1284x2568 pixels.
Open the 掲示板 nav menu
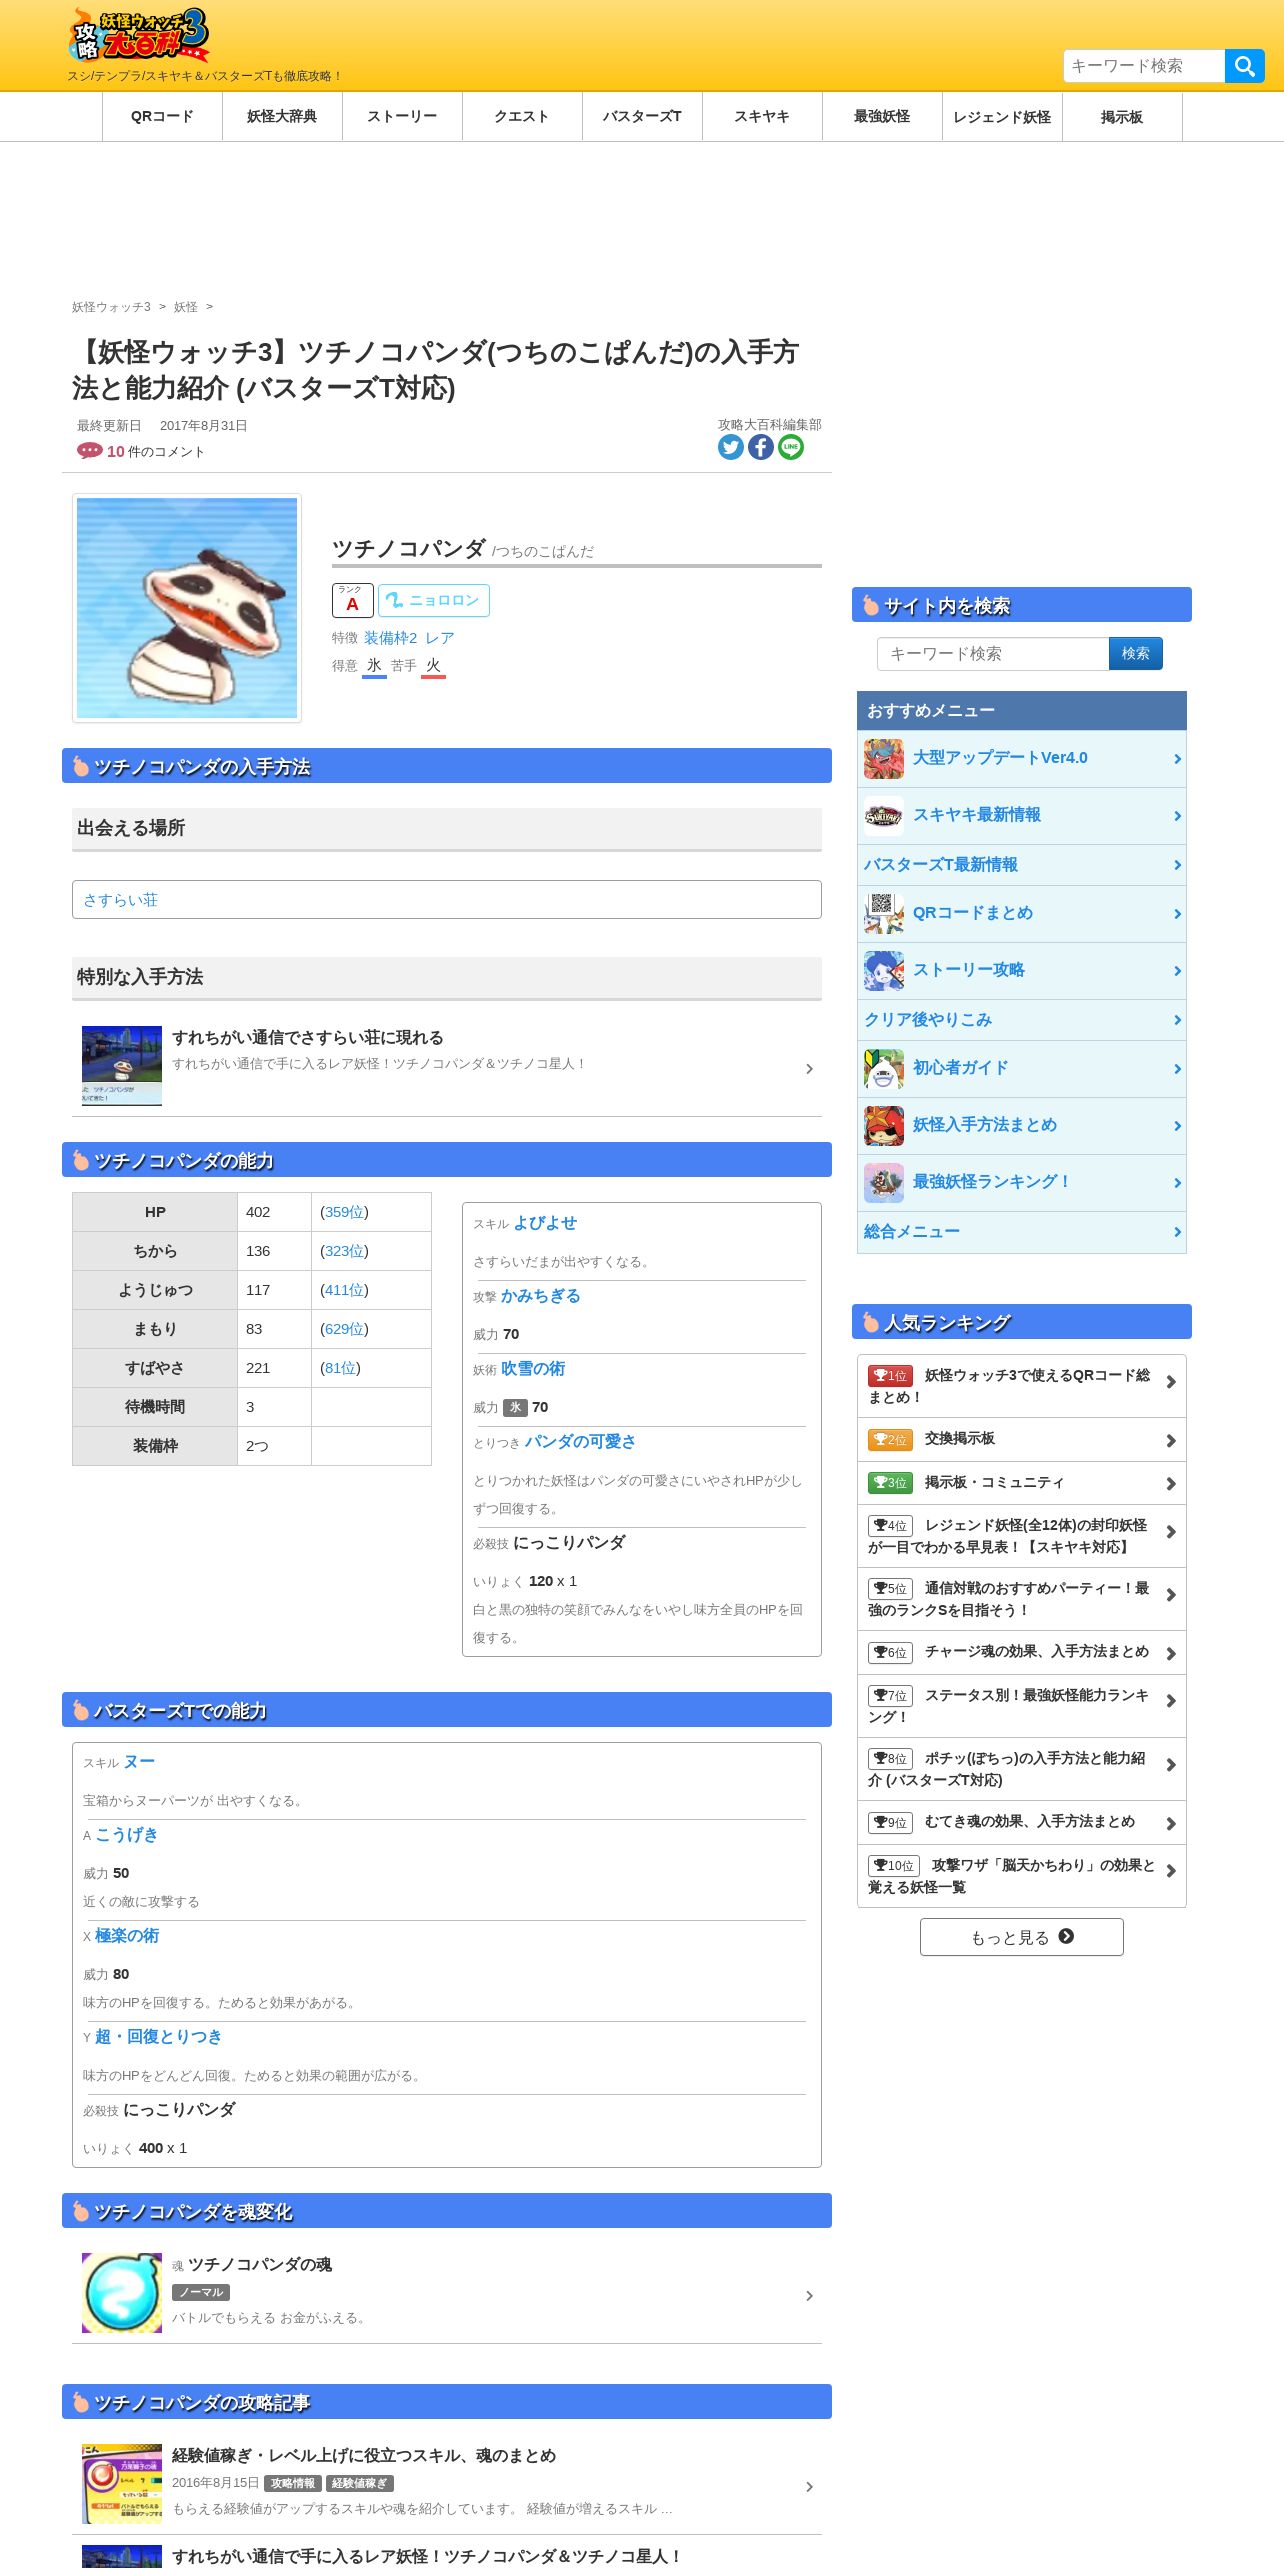click(1122, 117)
